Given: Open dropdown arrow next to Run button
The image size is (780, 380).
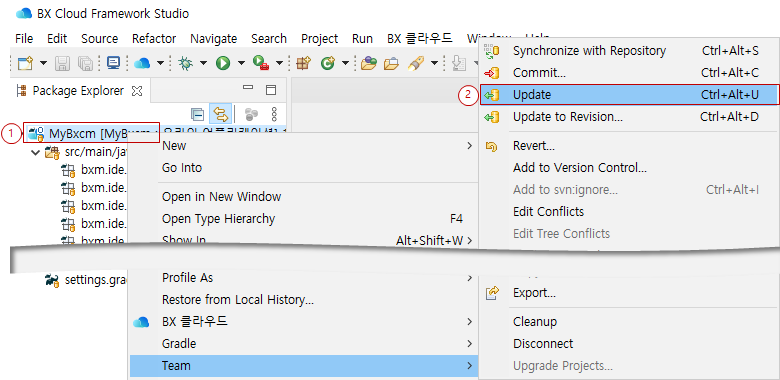Looking at the screenshot, I should click(241, 63).
